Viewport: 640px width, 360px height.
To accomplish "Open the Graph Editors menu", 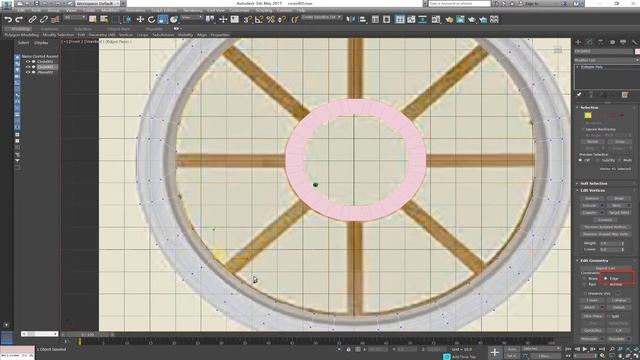I will click(164, 10).
